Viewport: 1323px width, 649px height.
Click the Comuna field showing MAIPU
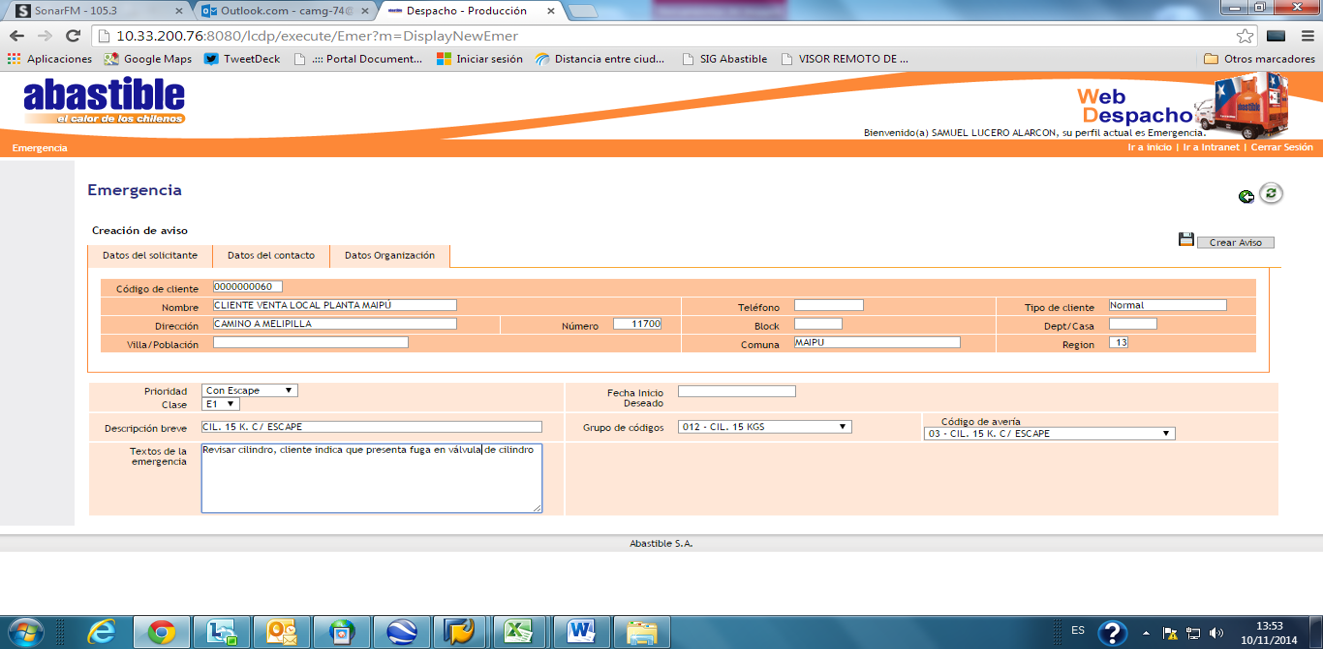[x=877, y=342]
